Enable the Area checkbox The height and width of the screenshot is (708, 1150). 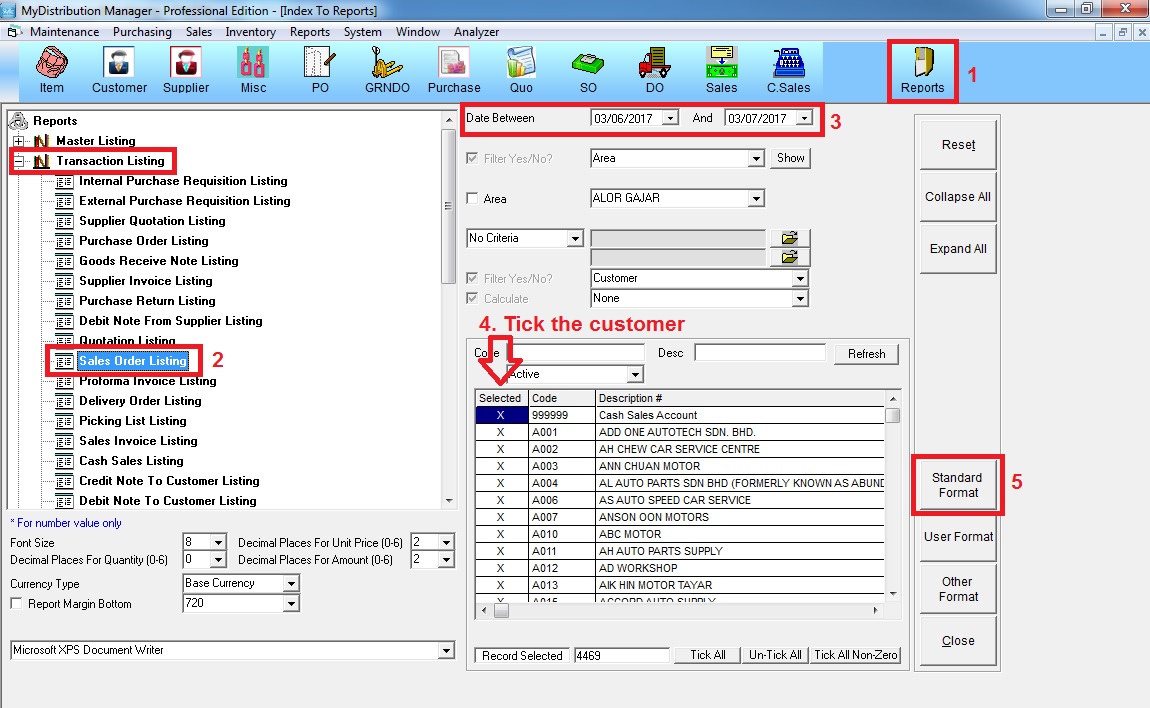coord(474,199)
